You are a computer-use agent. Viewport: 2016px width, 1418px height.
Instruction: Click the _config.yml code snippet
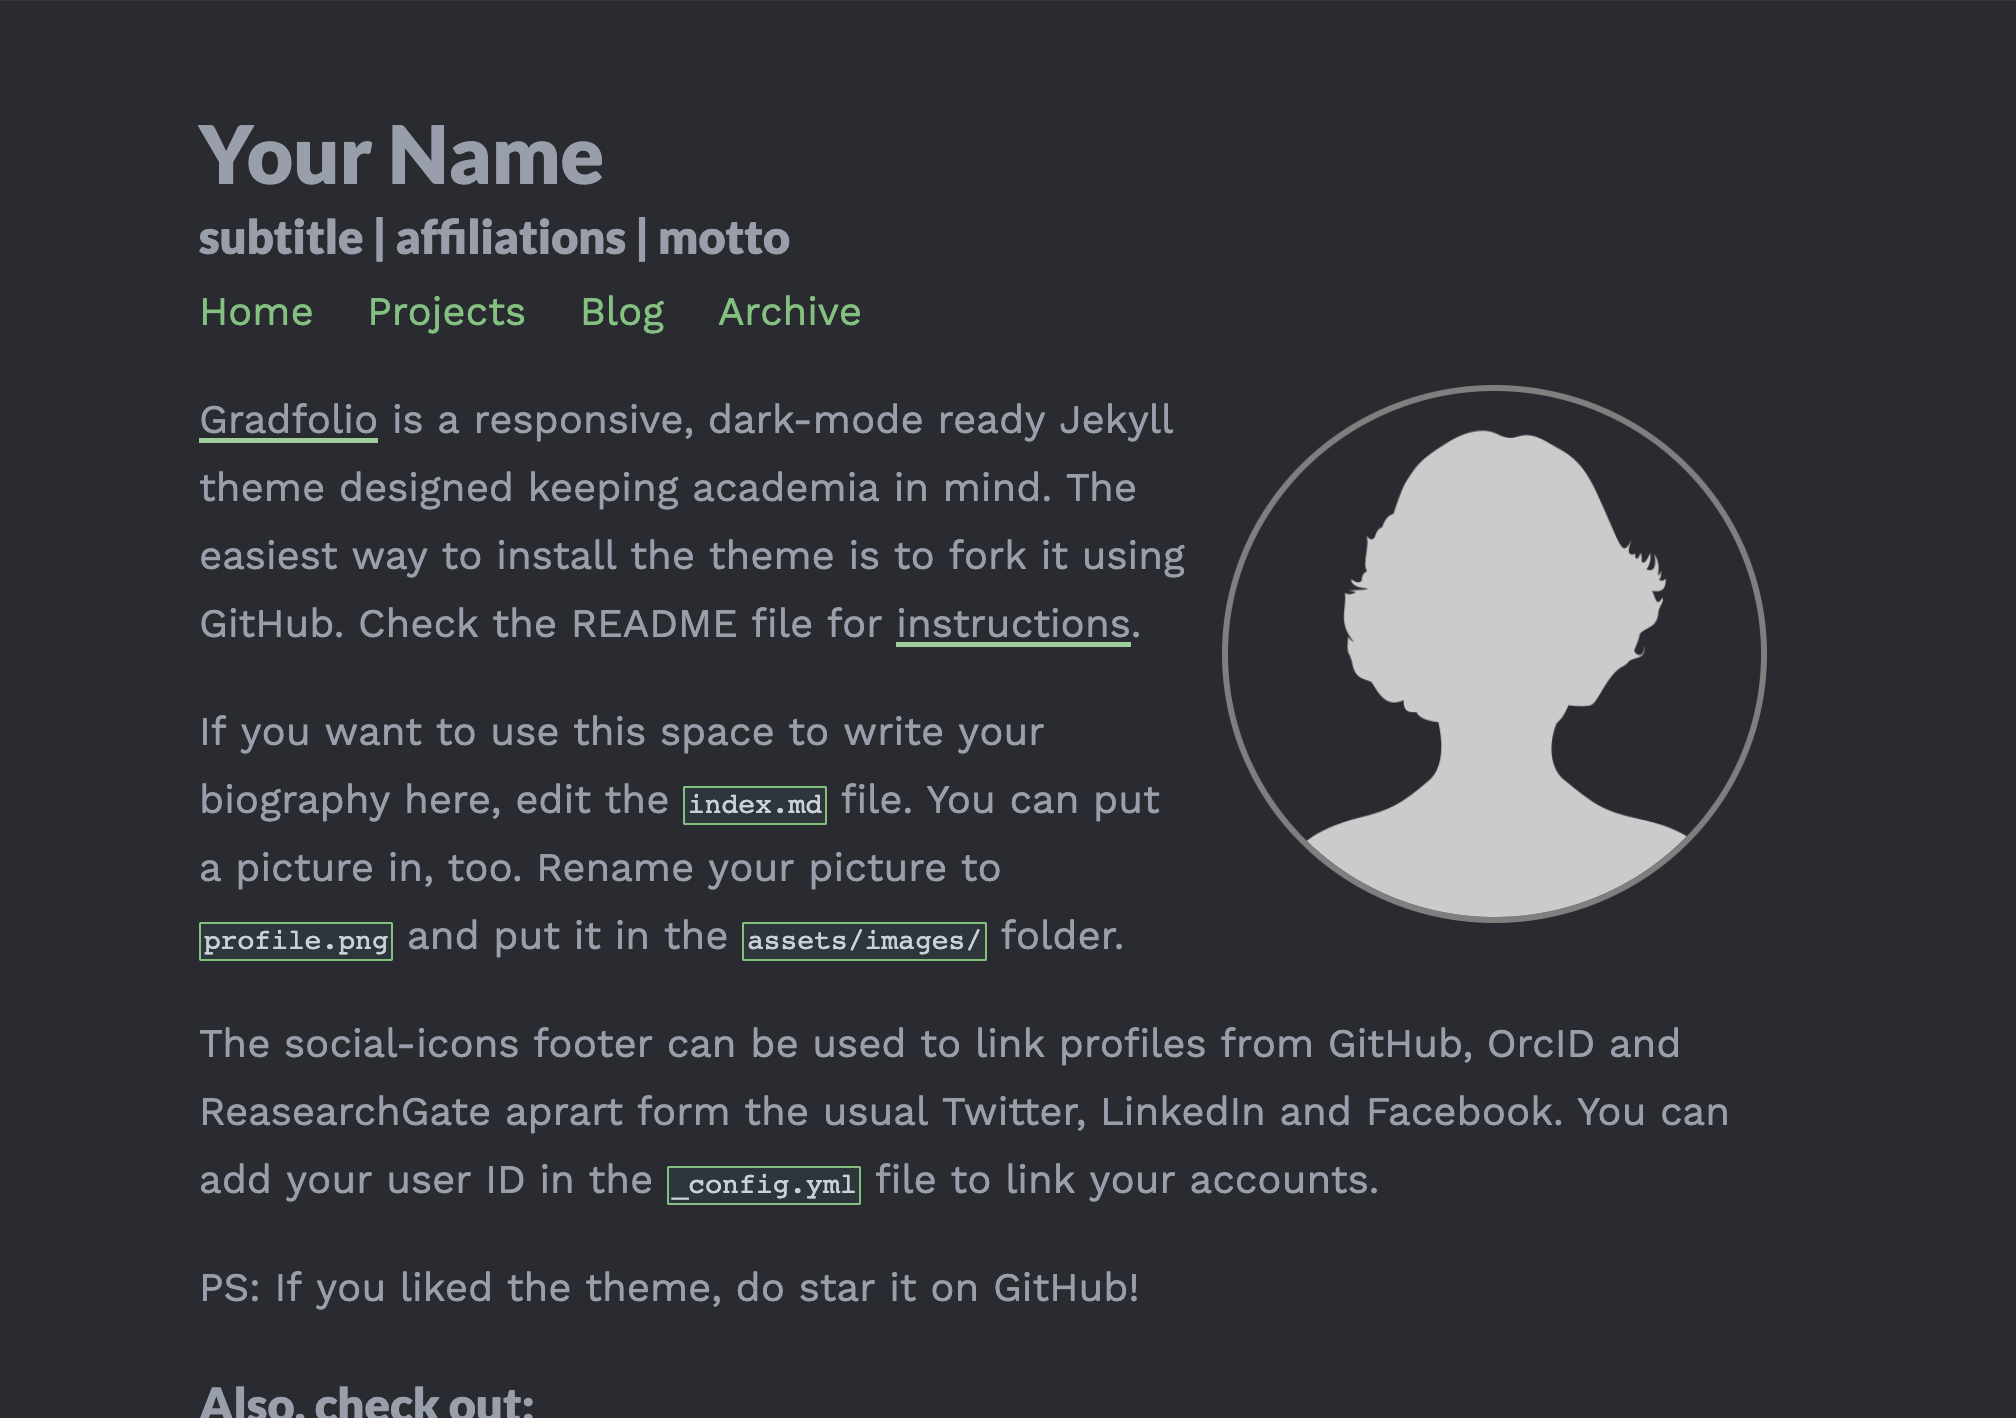pos(764,1185)
